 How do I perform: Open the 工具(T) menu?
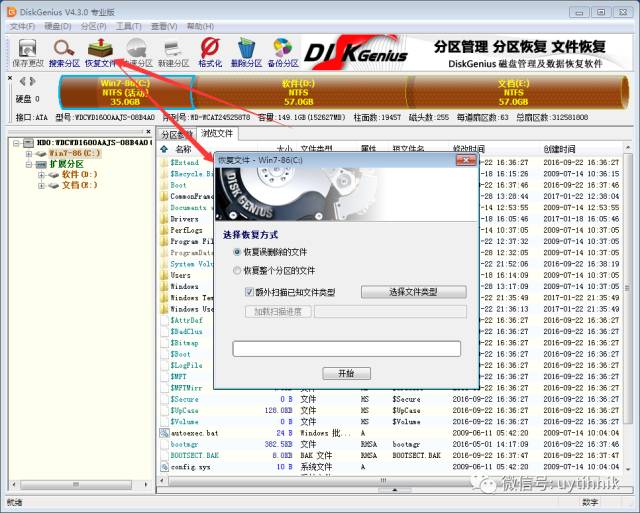[x=129, y=27]
